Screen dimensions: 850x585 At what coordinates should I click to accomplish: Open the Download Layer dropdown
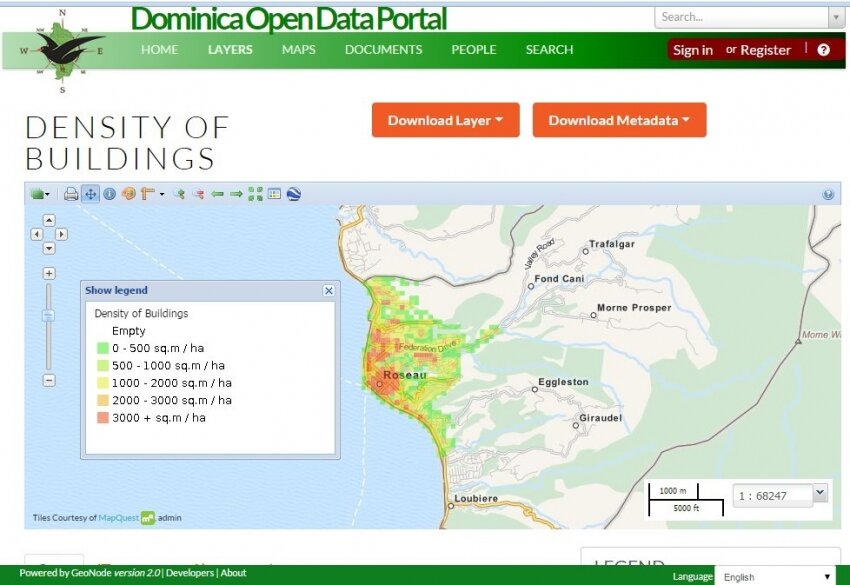pos(445,120)
